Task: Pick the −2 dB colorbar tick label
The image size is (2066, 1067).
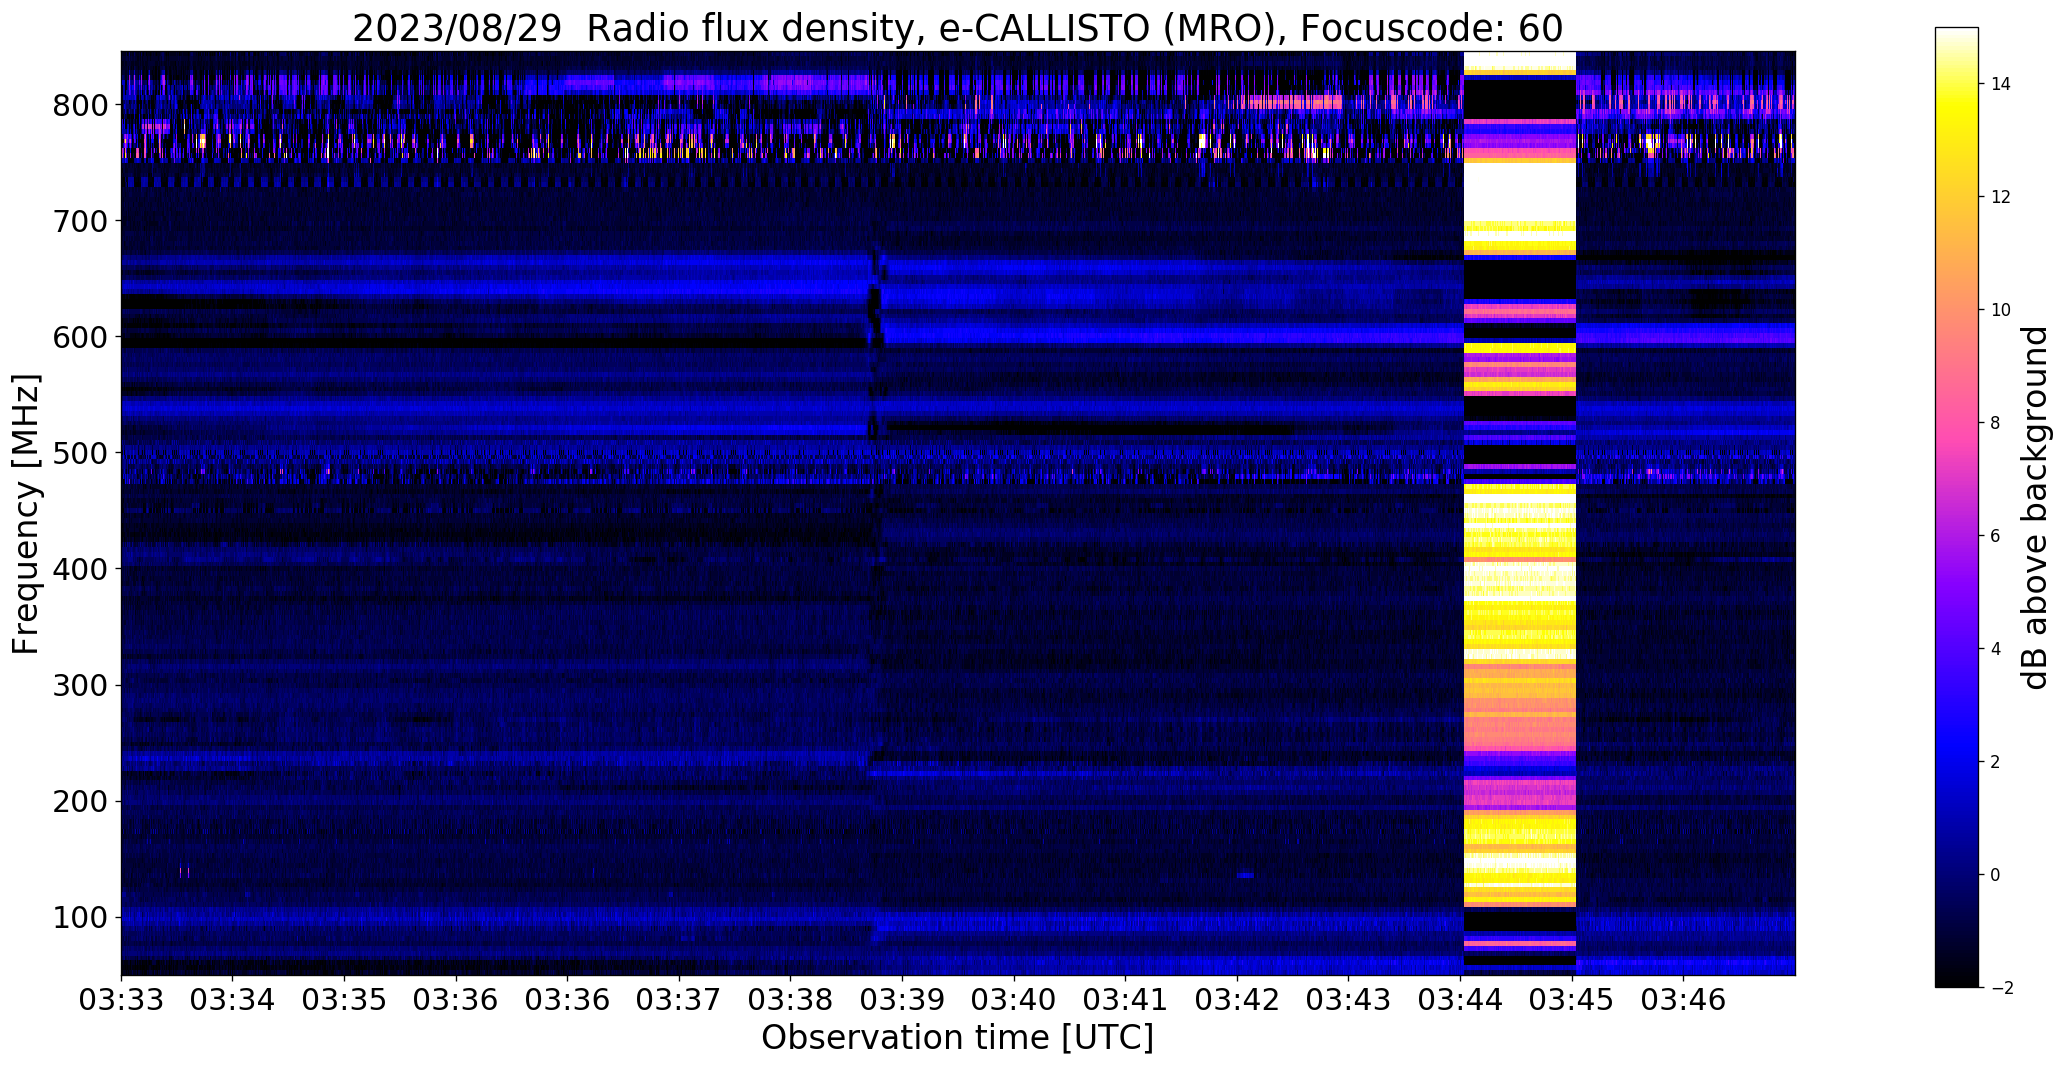Action: pyautogui.click(x=2001, y=988)
